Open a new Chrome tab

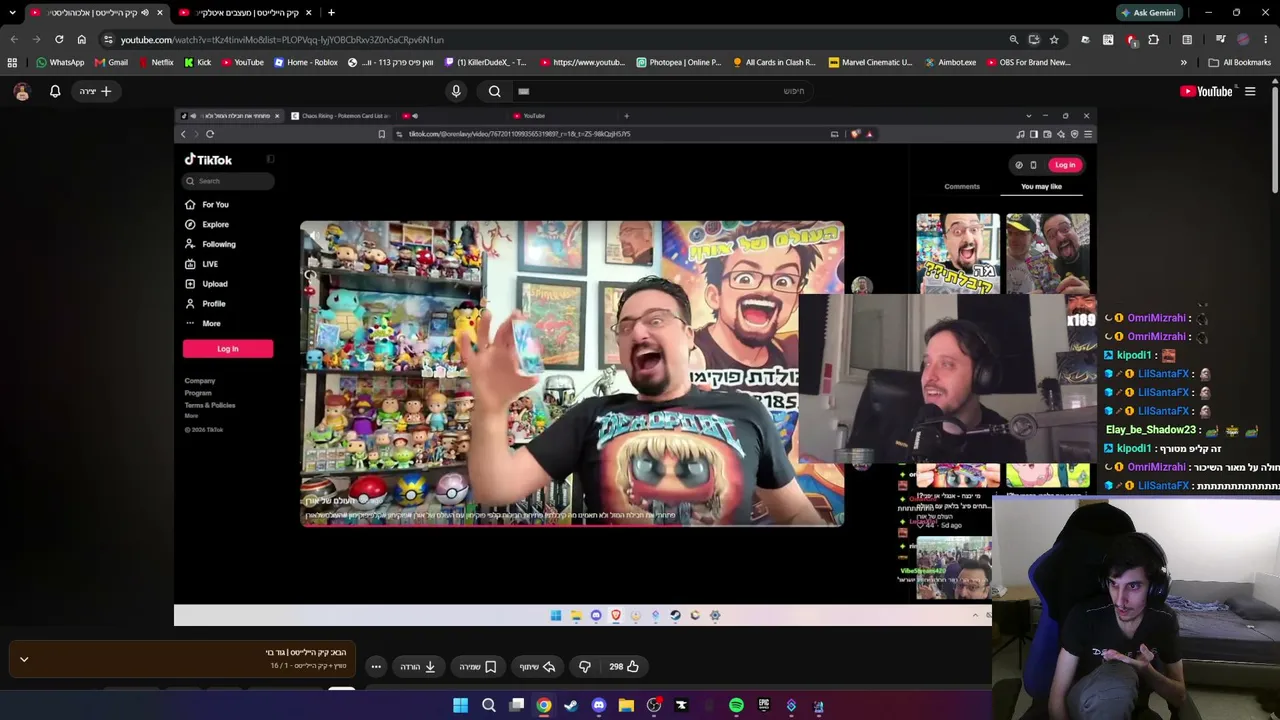coord(331,13)
